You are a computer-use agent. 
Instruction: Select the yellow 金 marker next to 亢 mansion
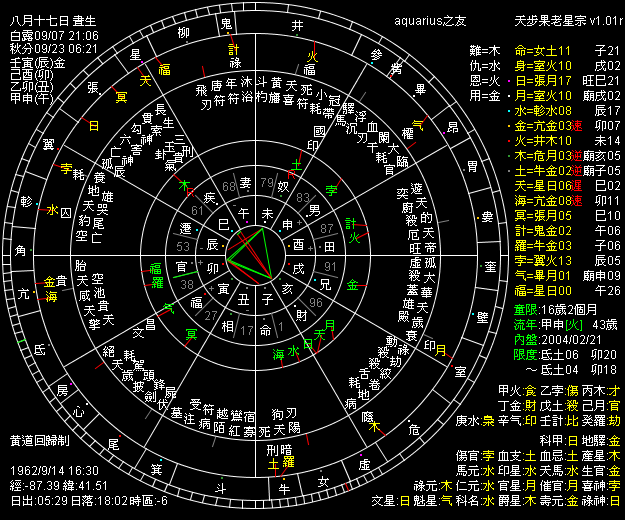click(x=48, y=282)
